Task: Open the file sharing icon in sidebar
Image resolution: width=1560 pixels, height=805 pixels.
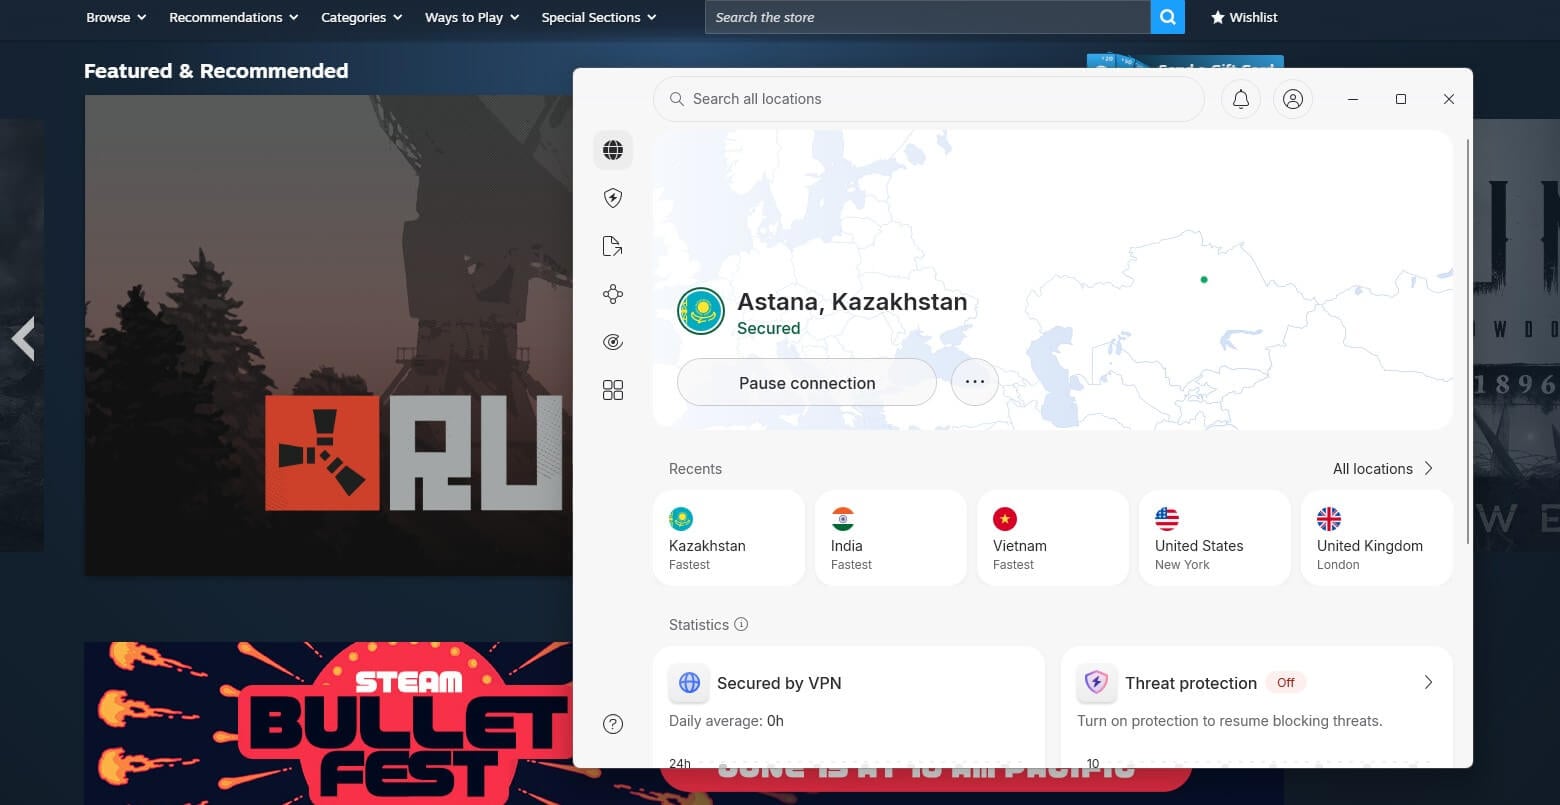Action: pos(613,246)
